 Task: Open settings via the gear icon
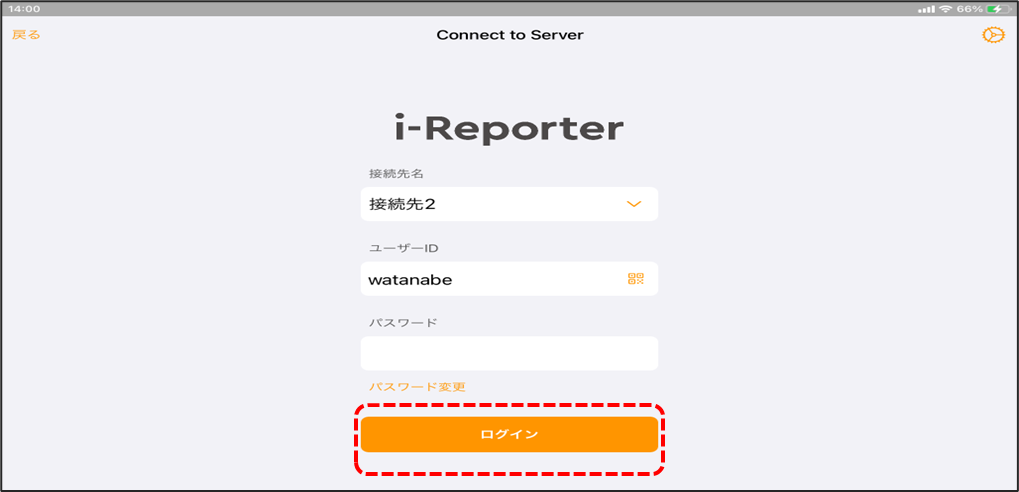[x=992, y=35]
